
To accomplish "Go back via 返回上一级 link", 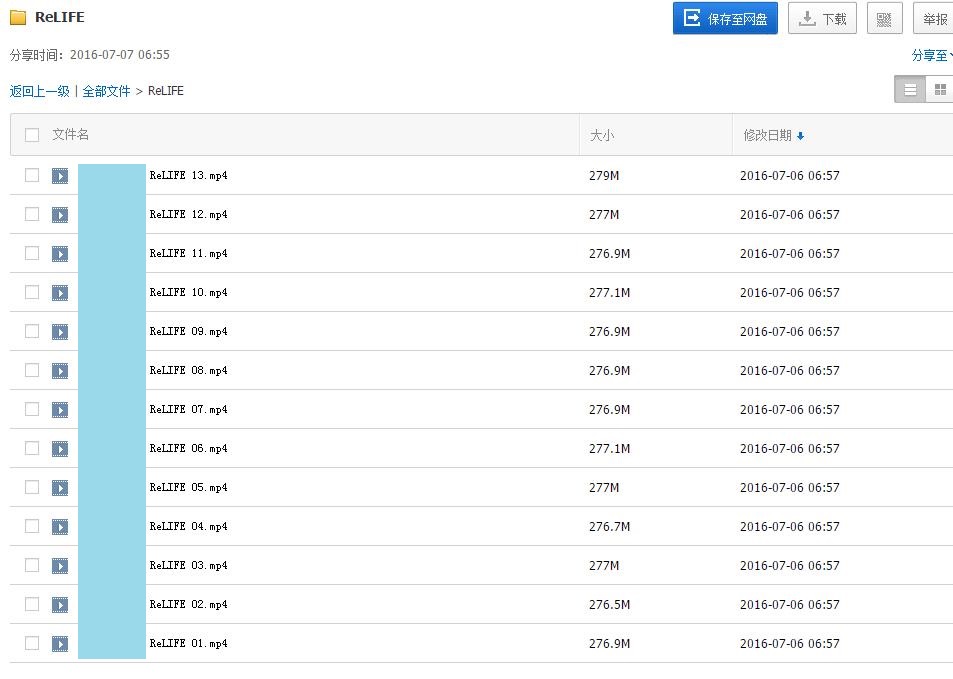I will point(40,91).
